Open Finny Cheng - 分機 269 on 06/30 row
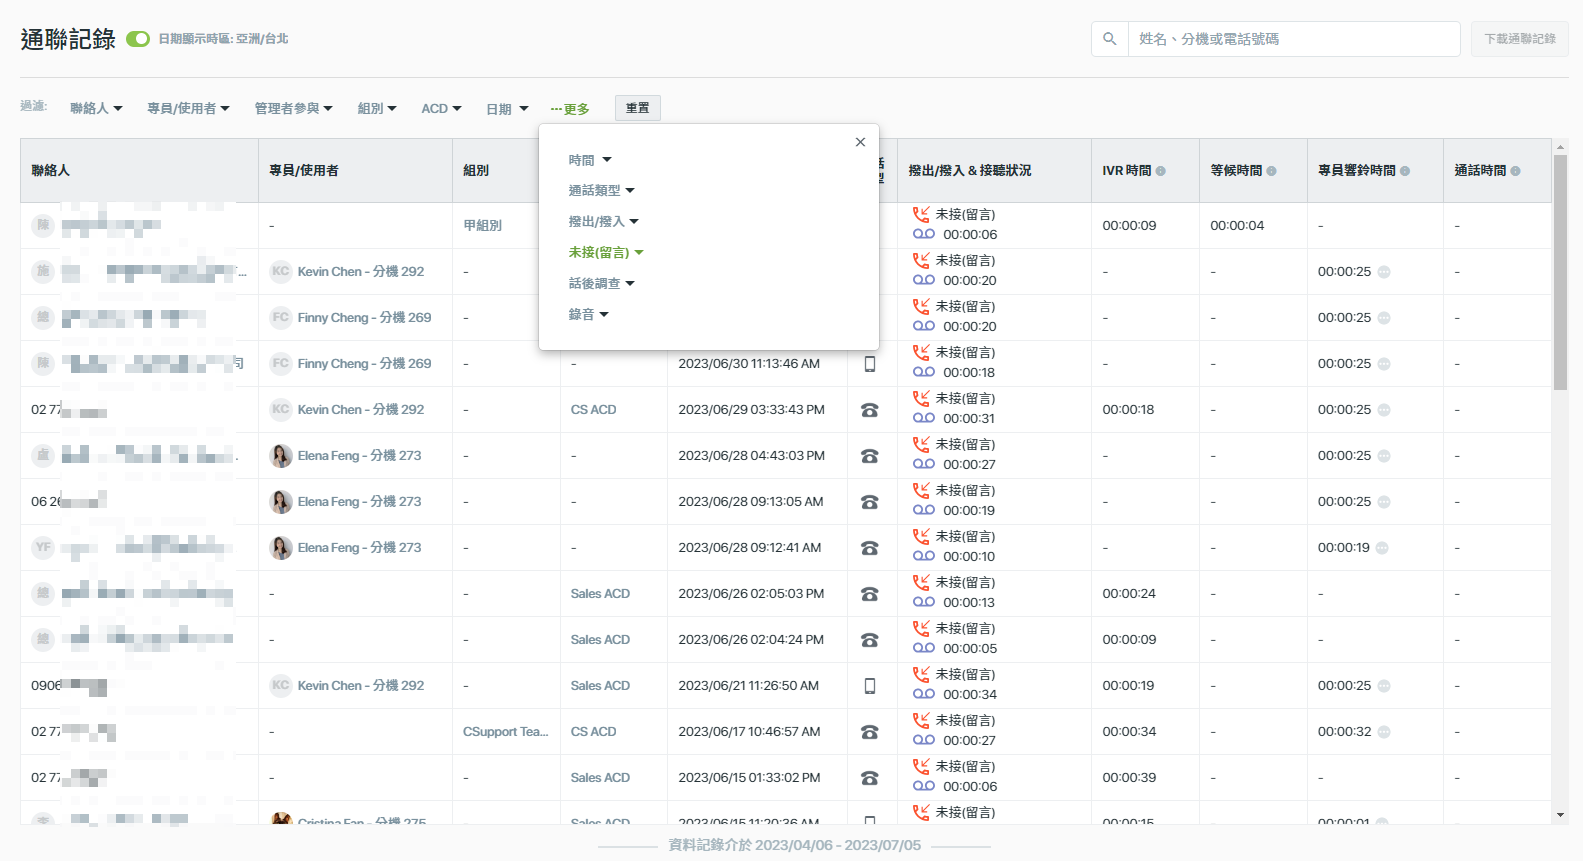 point(364,364)
